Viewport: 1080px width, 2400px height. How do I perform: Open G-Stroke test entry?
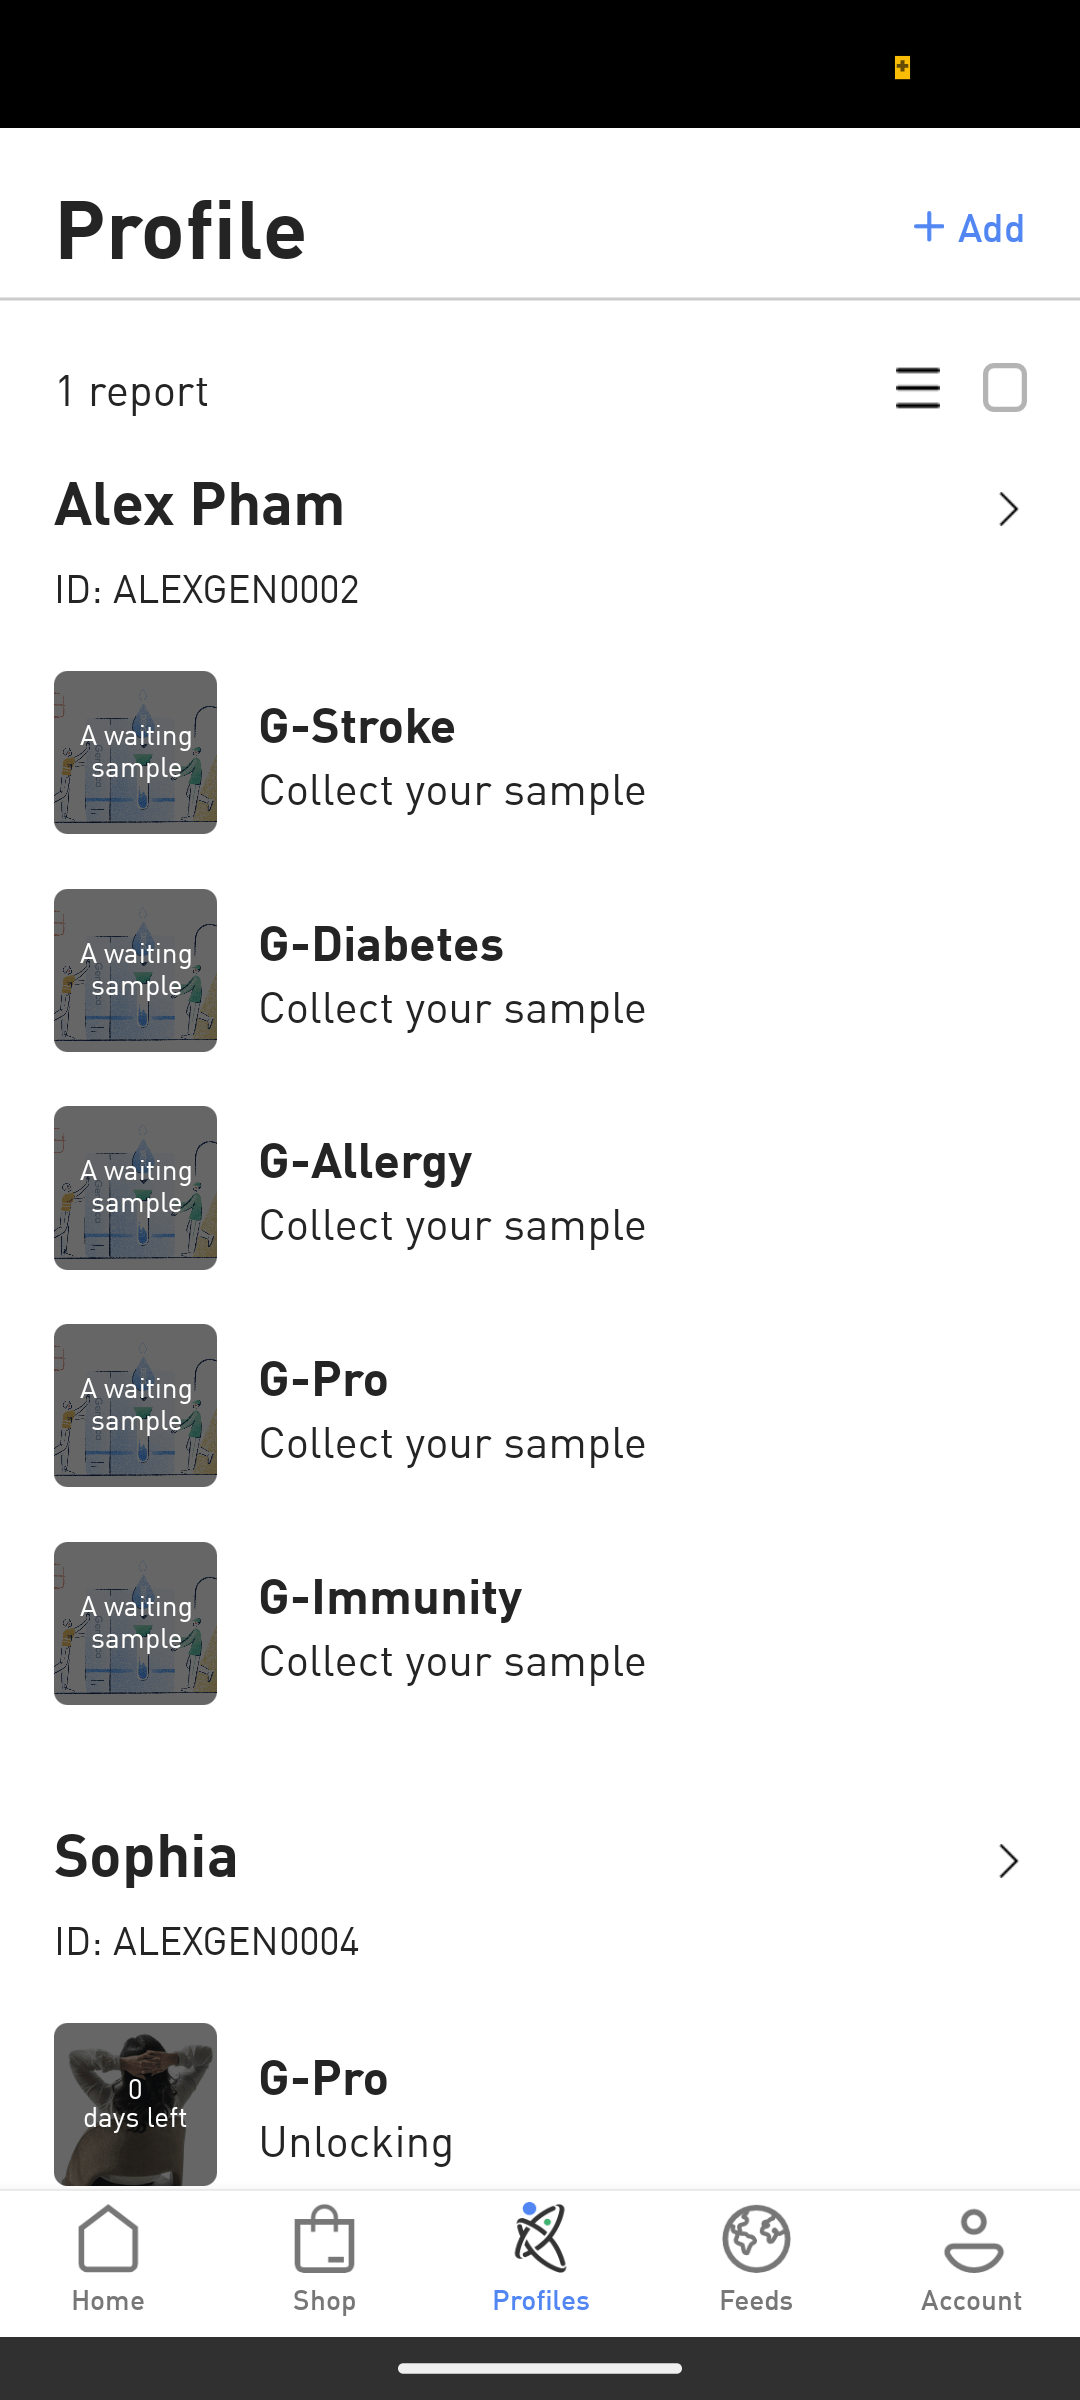click(x=452, y=755)
